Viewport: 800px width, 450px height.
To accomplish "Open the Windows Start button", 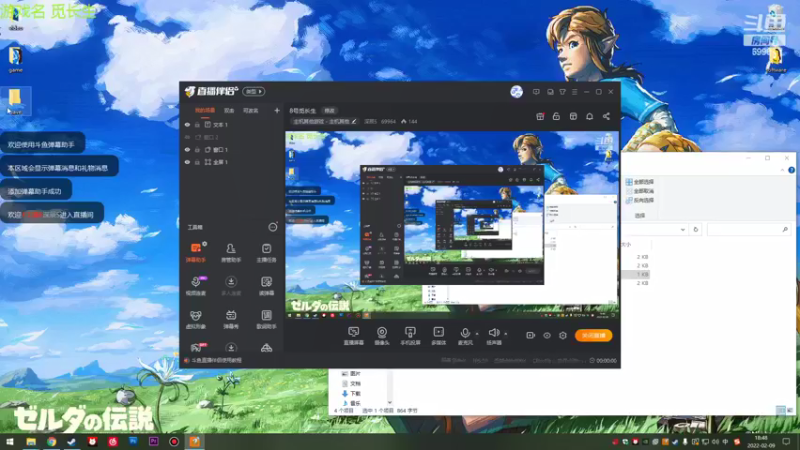I will [x=10, y=442].
